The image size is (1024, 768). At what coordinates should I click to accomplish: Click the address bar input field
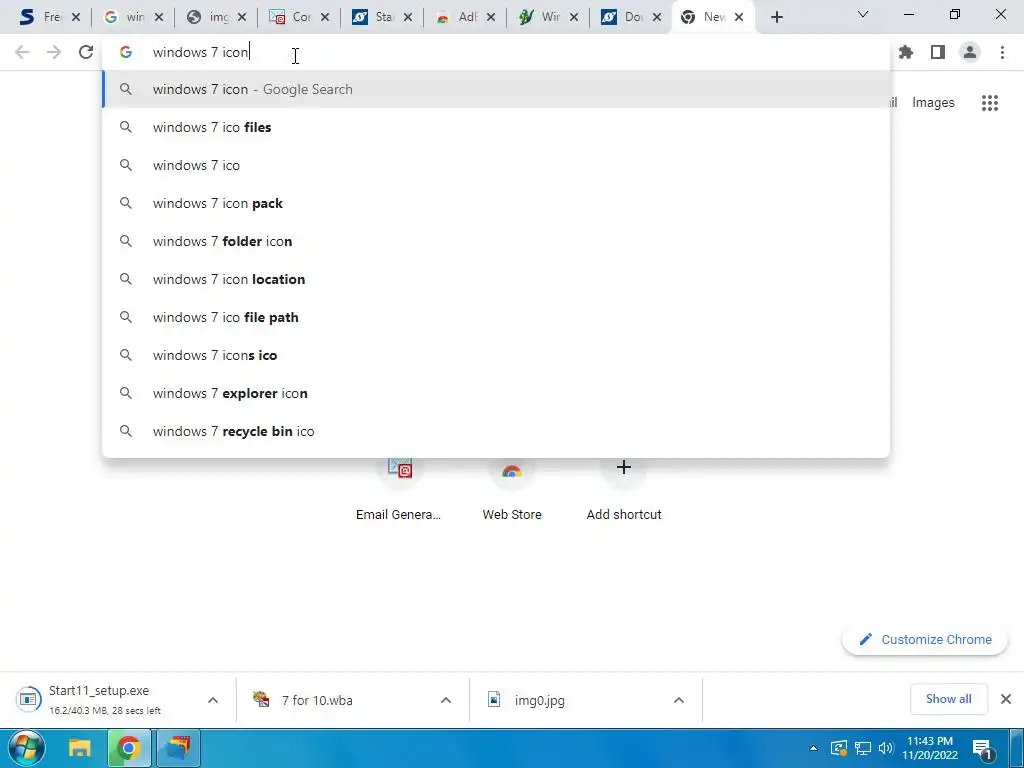pyautogui.click(x=496, y=52)
